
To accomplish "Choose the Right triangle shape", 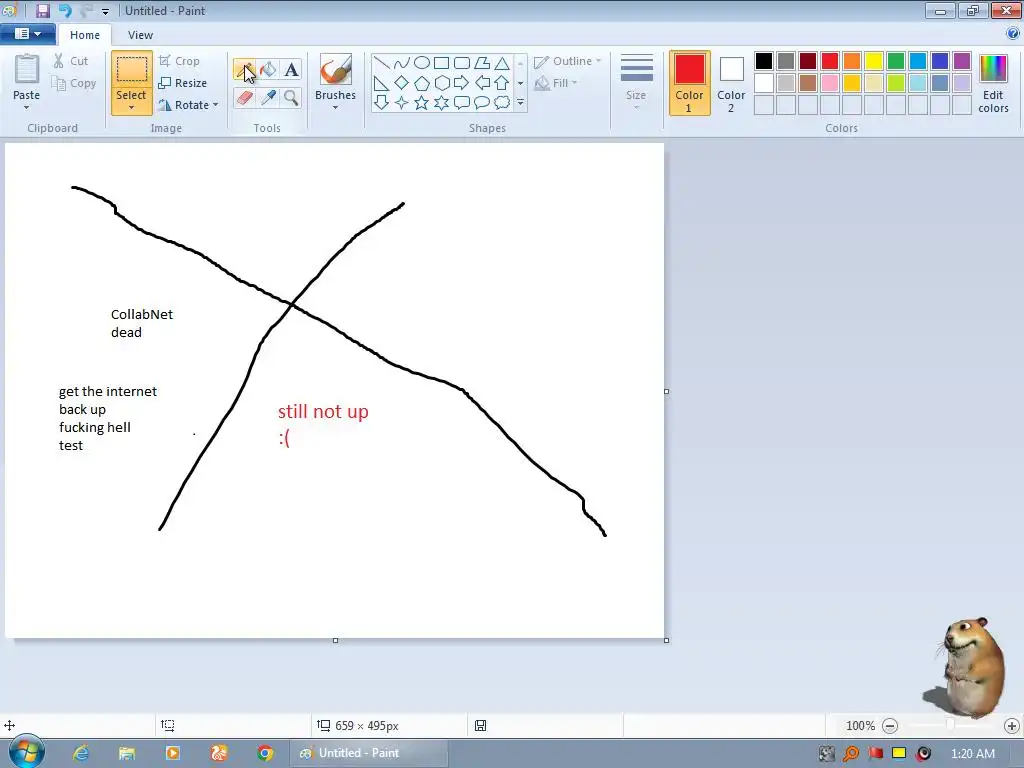I will (381, 83).
